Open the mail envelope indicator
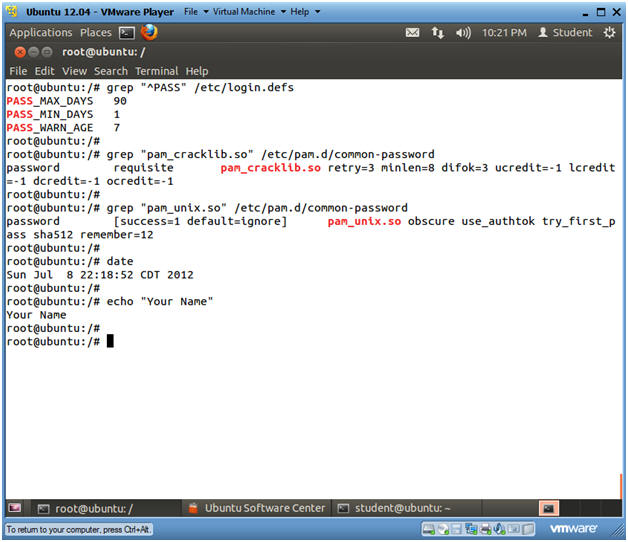Screen dimensions: 628x542 pyautogui.click(x=412, y=33)
